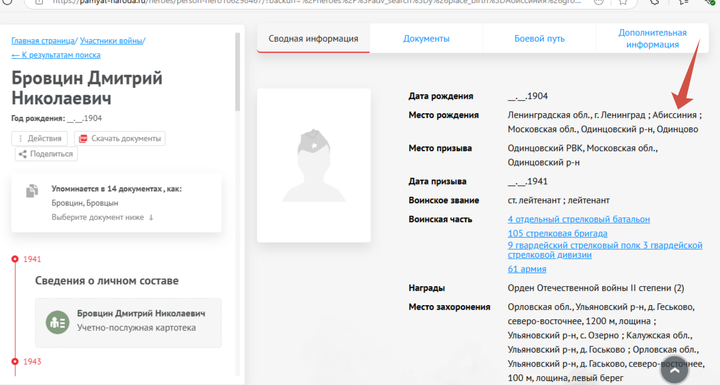Click the green personnel record card icon
720x385 pixels.
point(57,323)
